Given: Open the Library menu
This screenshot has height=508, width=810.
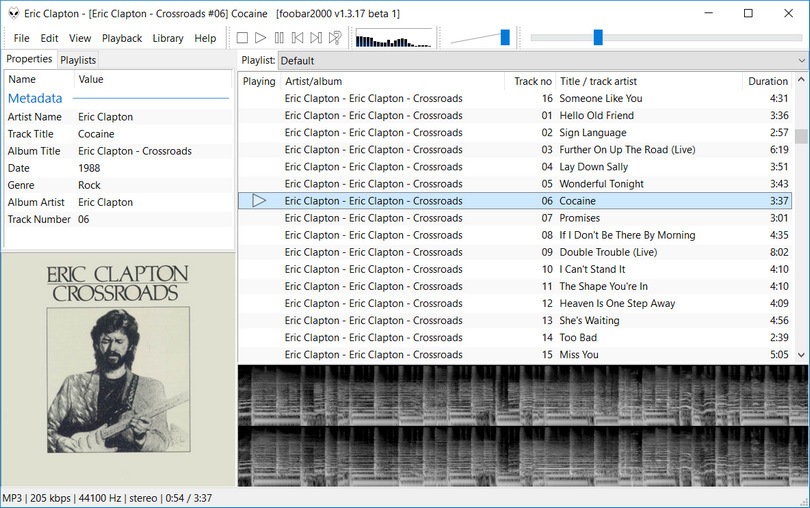Looking at the screenshot, I should pos(168,38).
